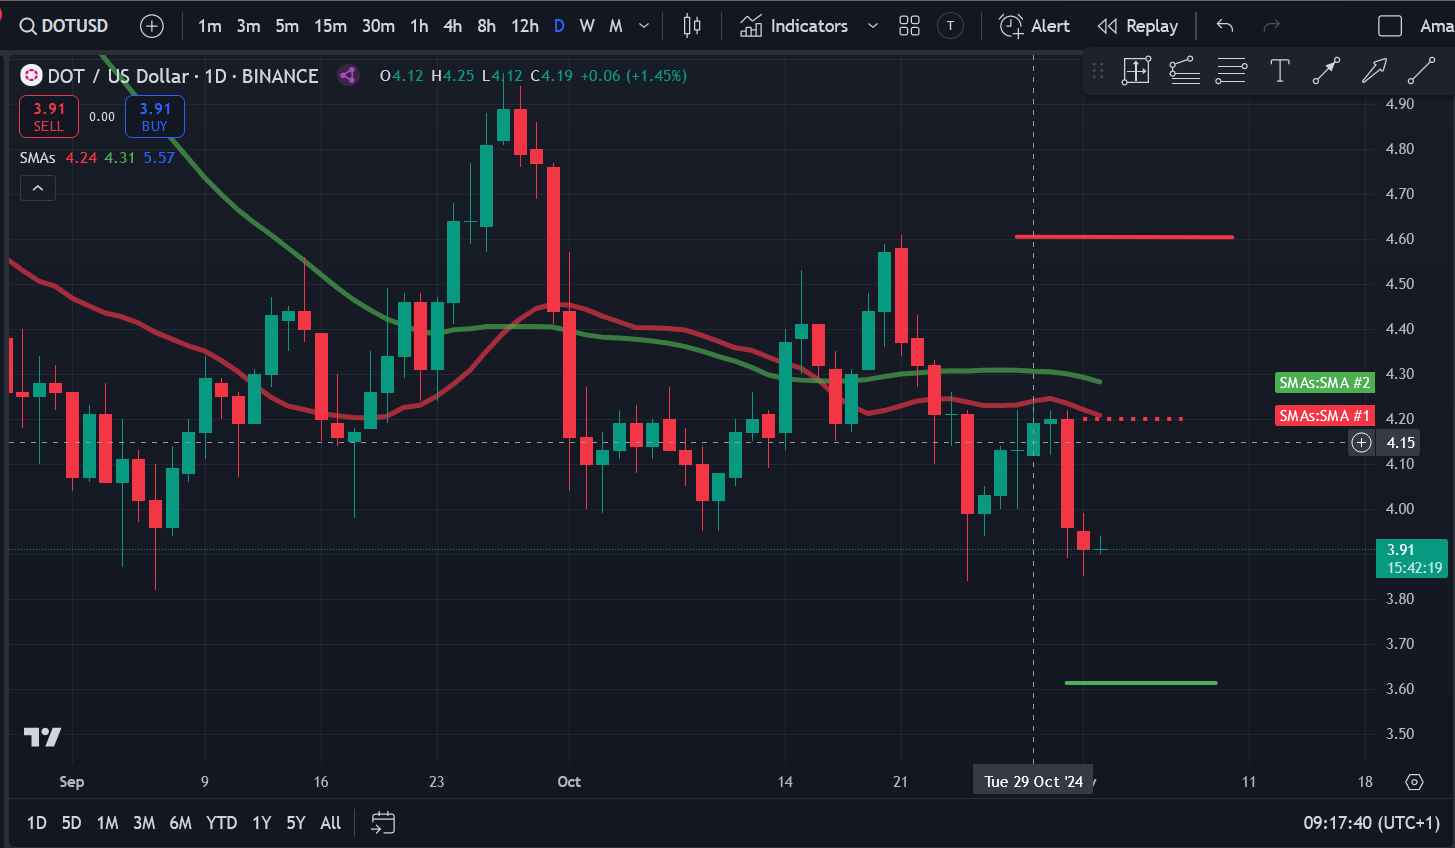The width and height of the screenshot is (1455, 848).
Task: Select the arrow drawing tool
Action: click(x=1374, y=71)
